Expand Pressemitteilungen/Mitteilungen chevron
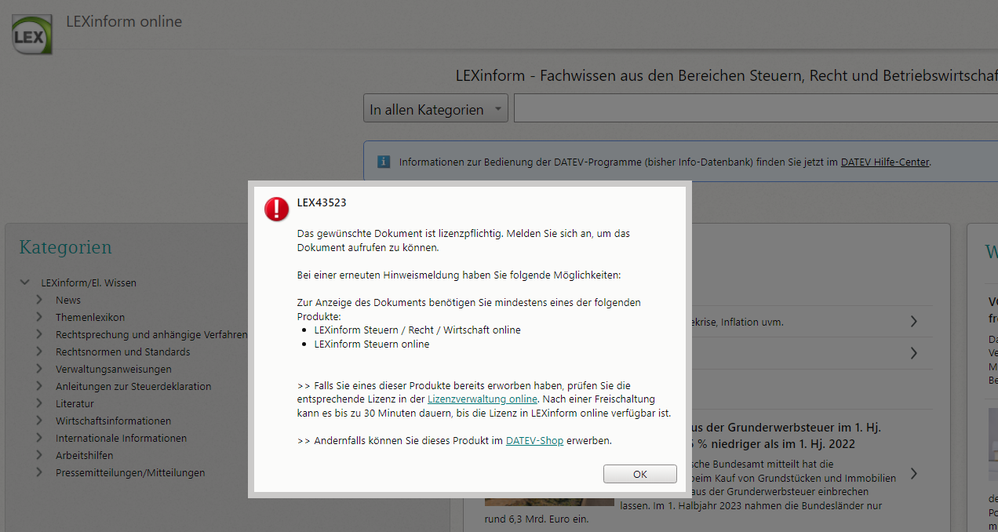This screenshot has width=998, height=532. pos(39,472)
